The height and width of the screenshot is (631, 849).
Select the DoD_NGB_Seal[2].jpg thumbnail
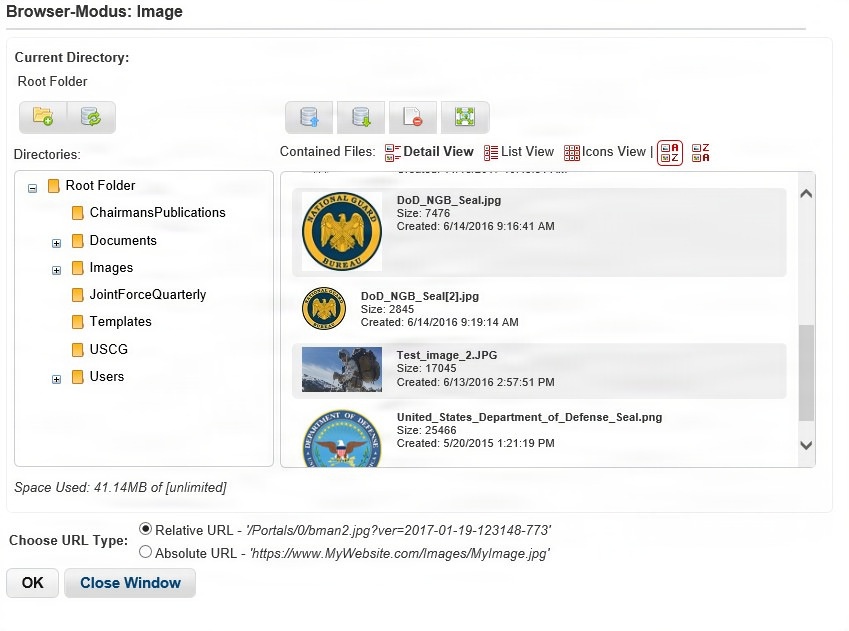324,309
